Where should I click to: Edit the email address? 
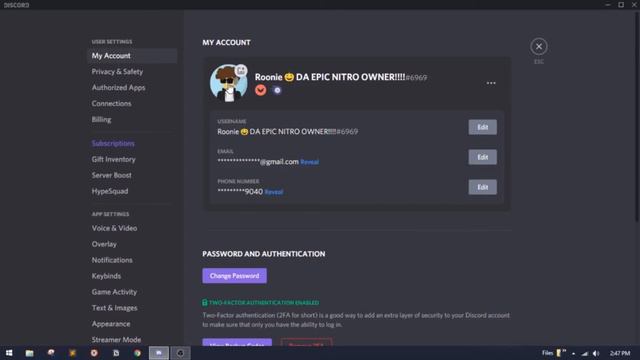(x=482, y=157)
